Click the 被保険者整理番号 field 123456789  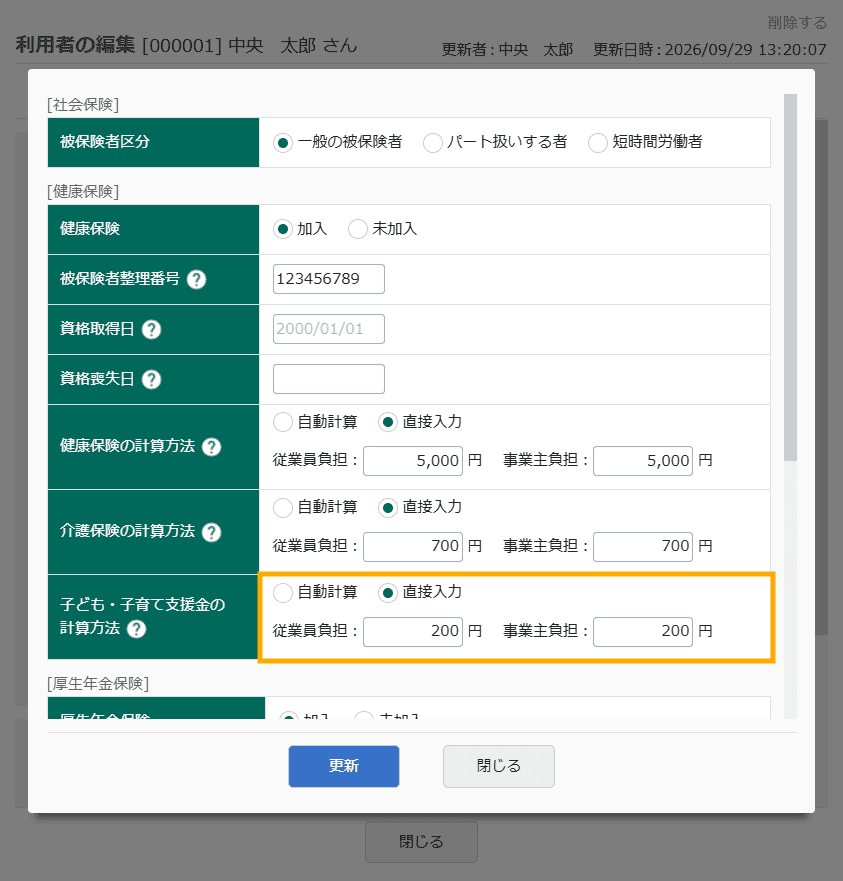pos(329,279)
